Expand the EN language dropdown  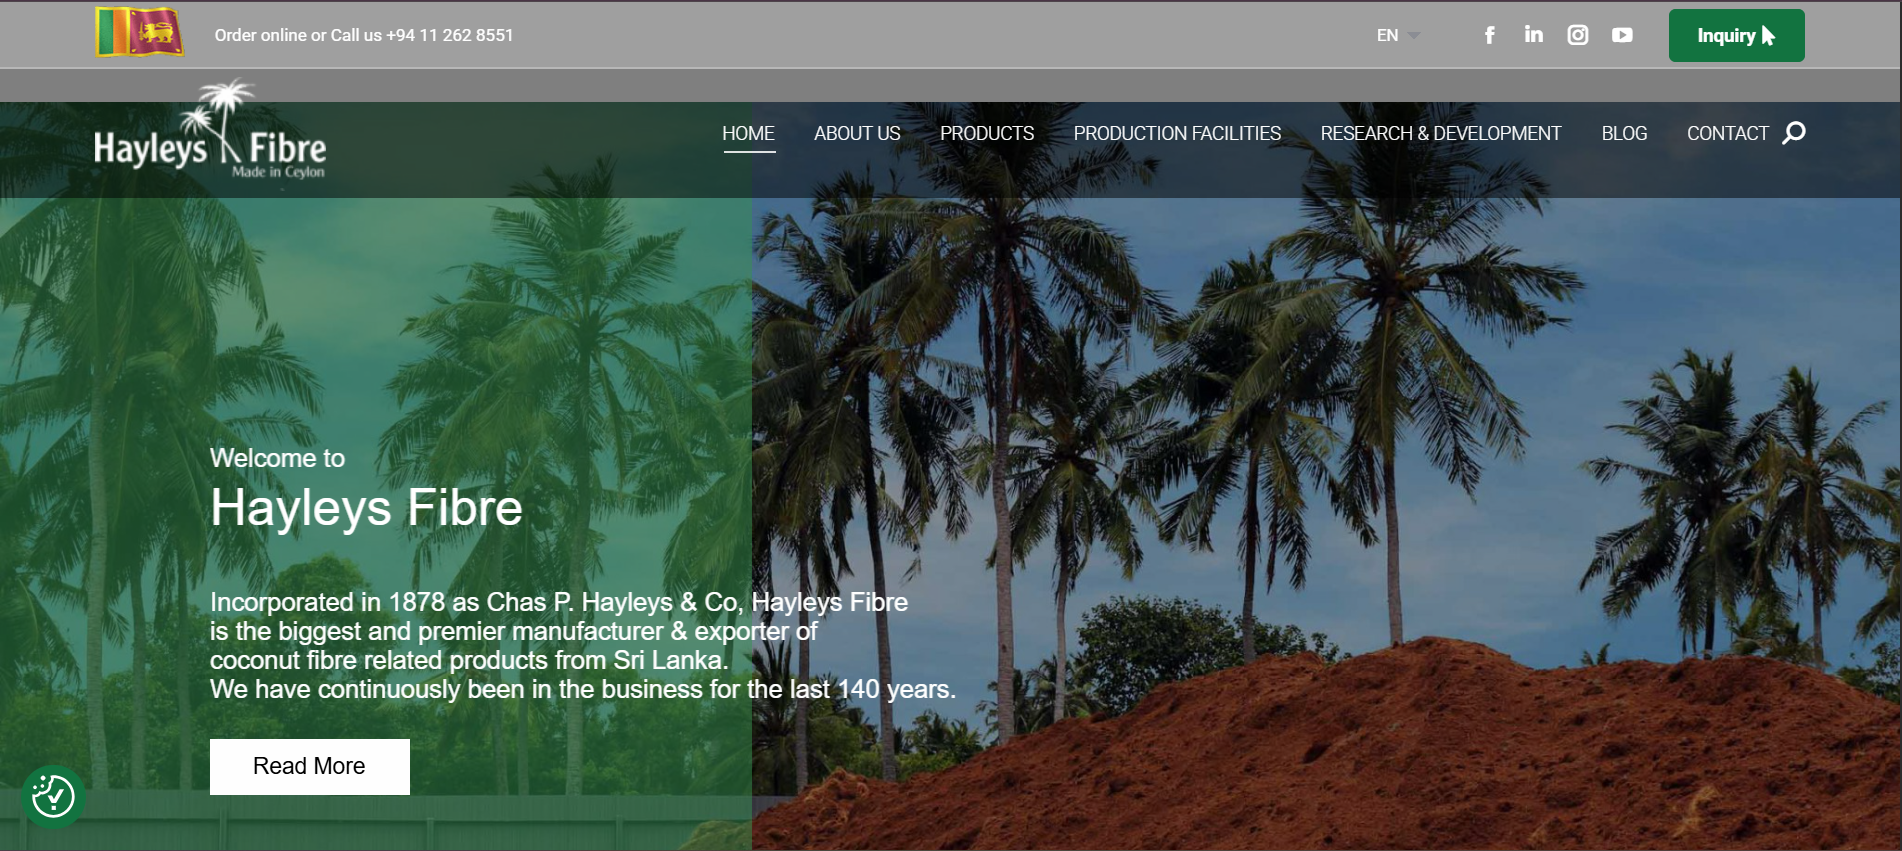click(1387, 35)
